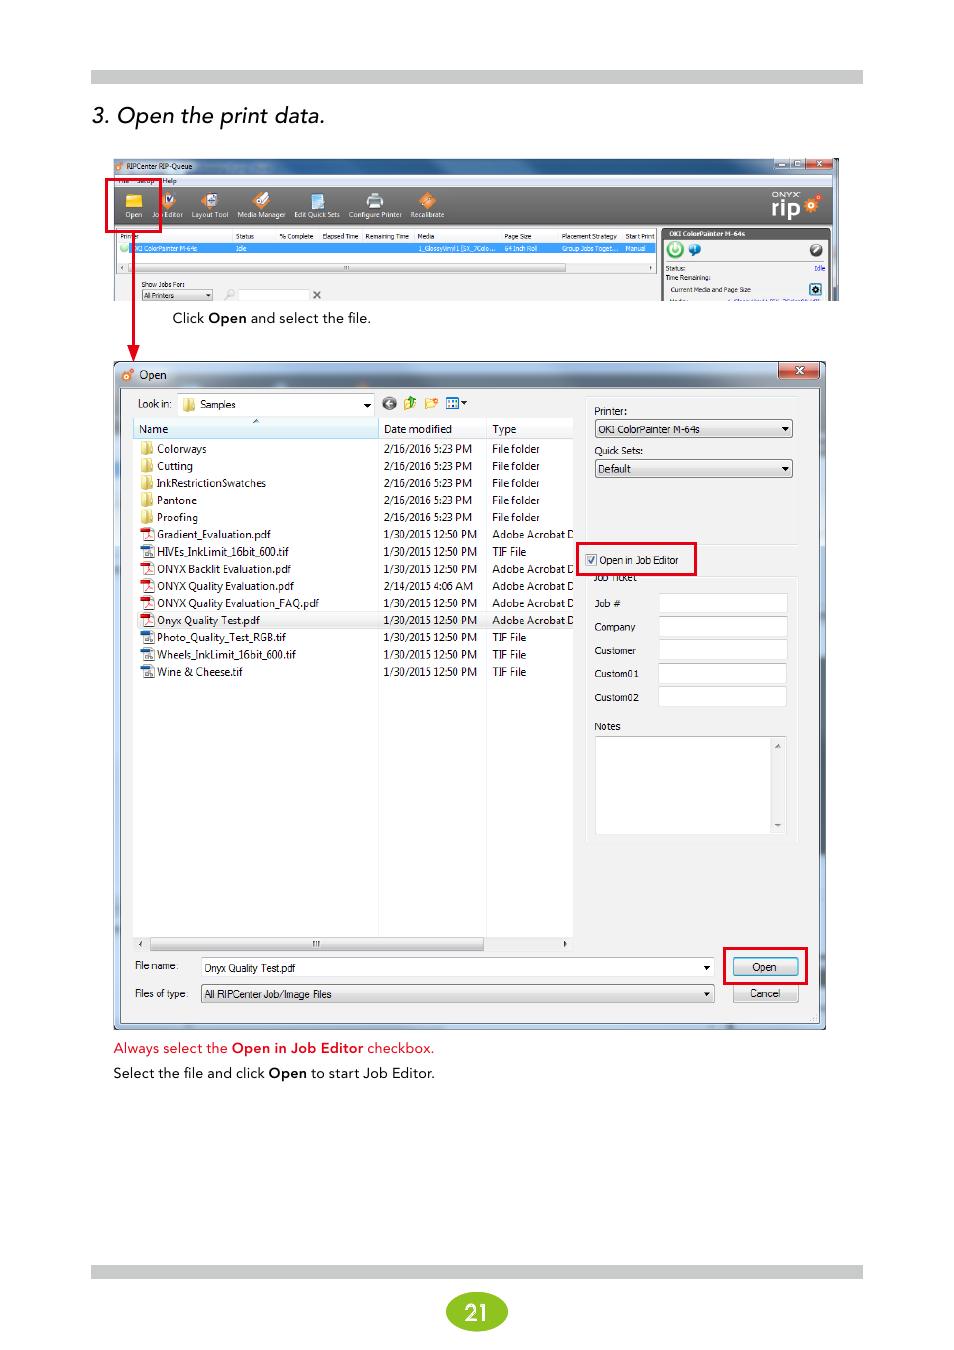Click the gray round icon in printer panel
This screenshot has height=1350, width=954.
click(x=816, y=250)
